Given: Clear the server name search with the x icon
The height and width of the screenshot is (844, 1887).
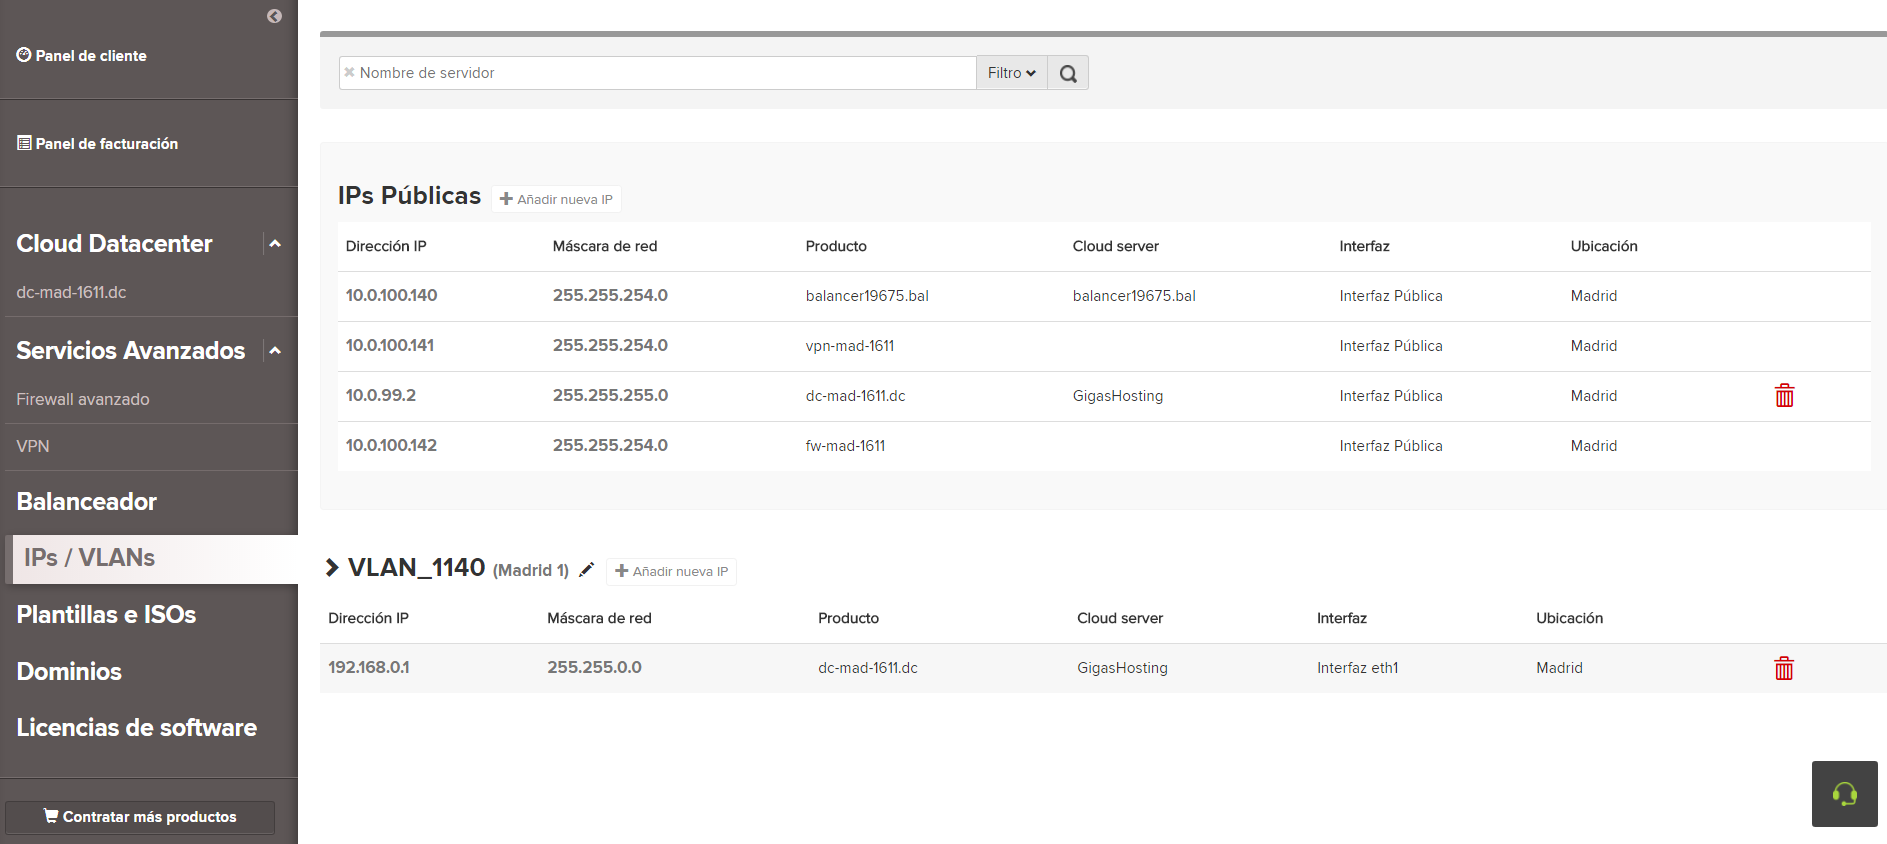Looking at the screenshot, I should pos(349,72).
